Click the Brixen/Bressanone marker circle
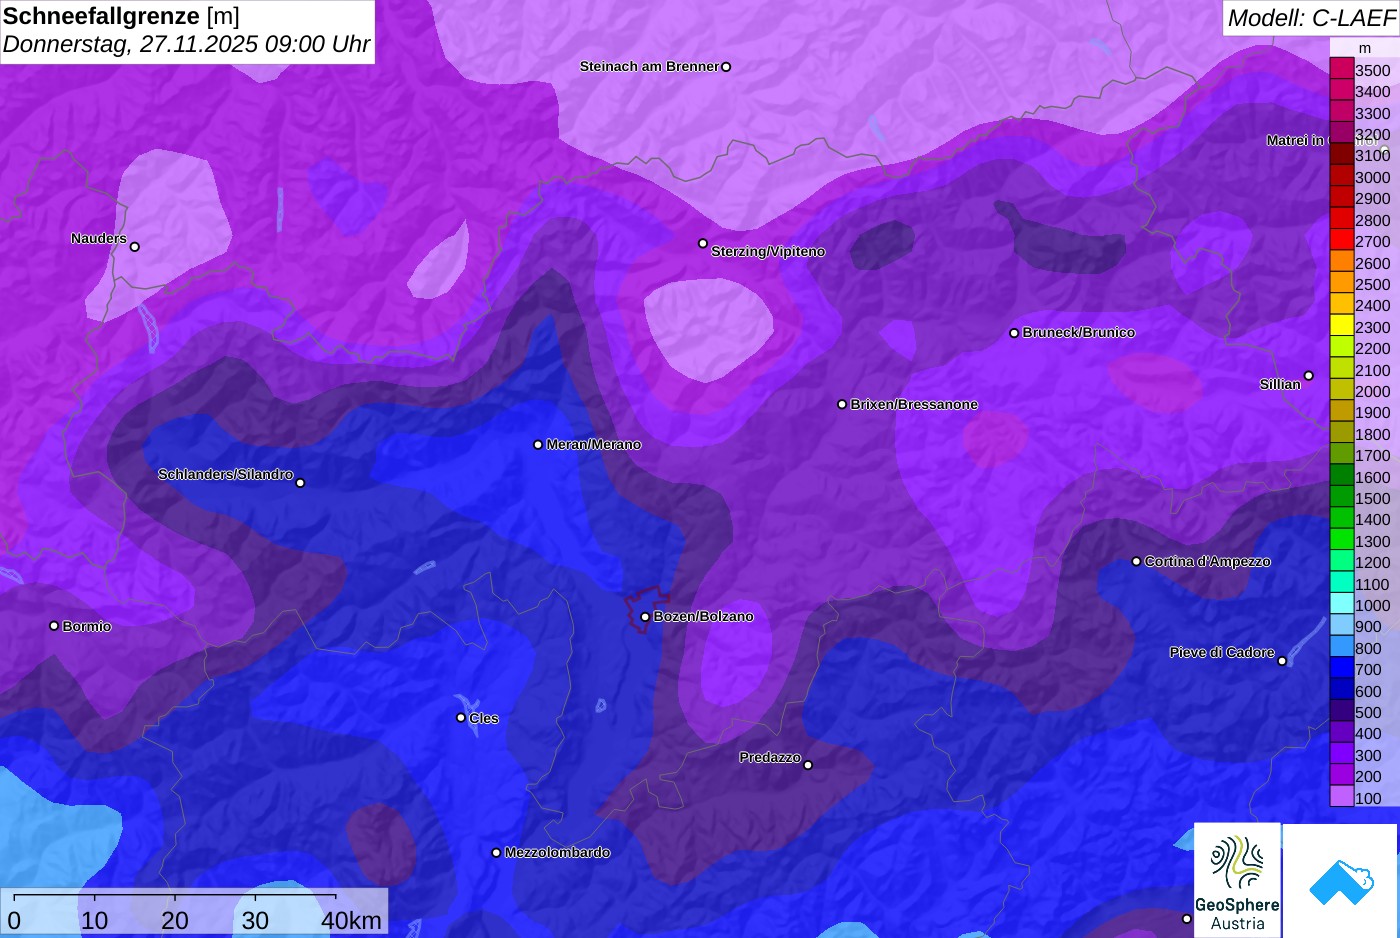1400x938 pixels. pyautogui.click(x=842, y=405)
